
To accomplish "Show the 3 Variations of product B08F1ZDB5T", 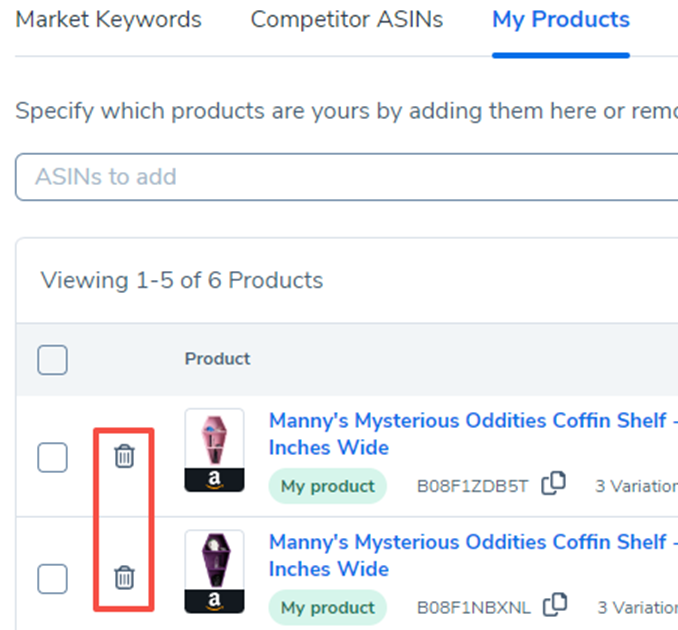I will click(637, 487).
